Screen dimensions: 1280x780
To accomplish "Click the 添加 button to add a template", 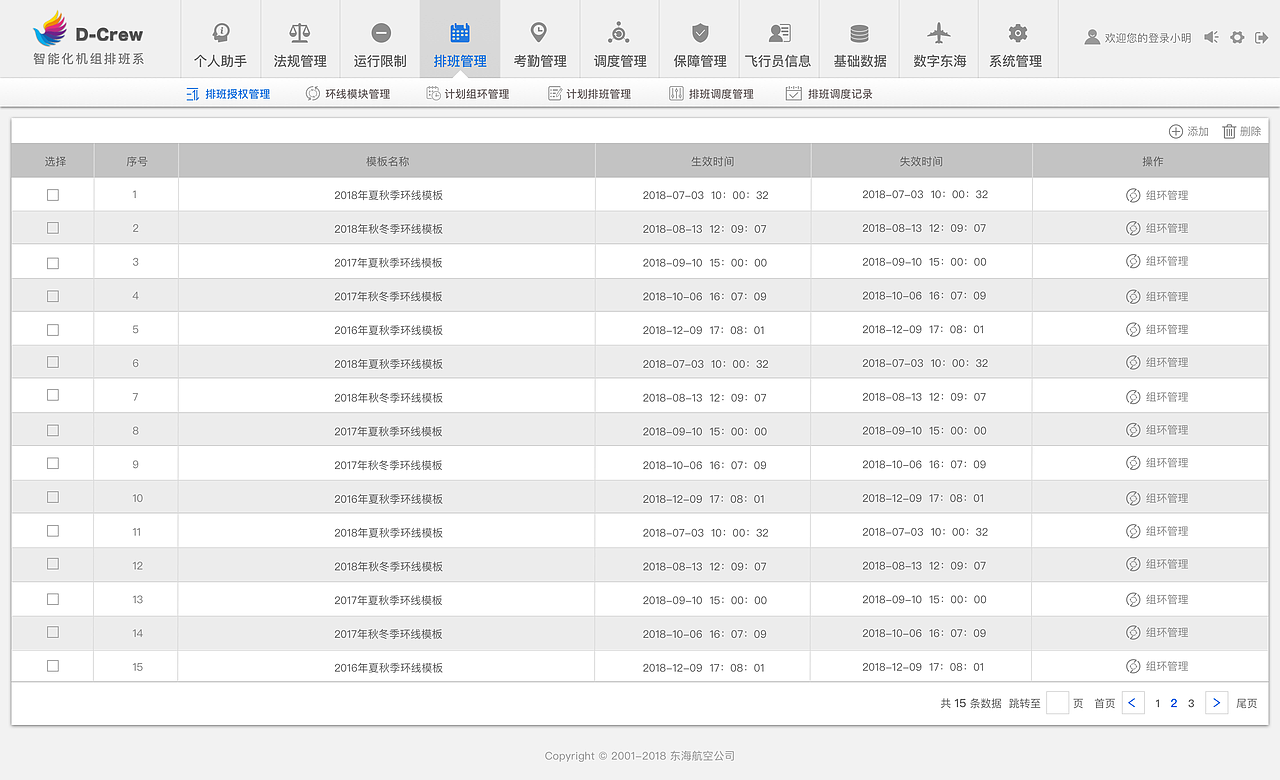I will [x=1188, y=130].
